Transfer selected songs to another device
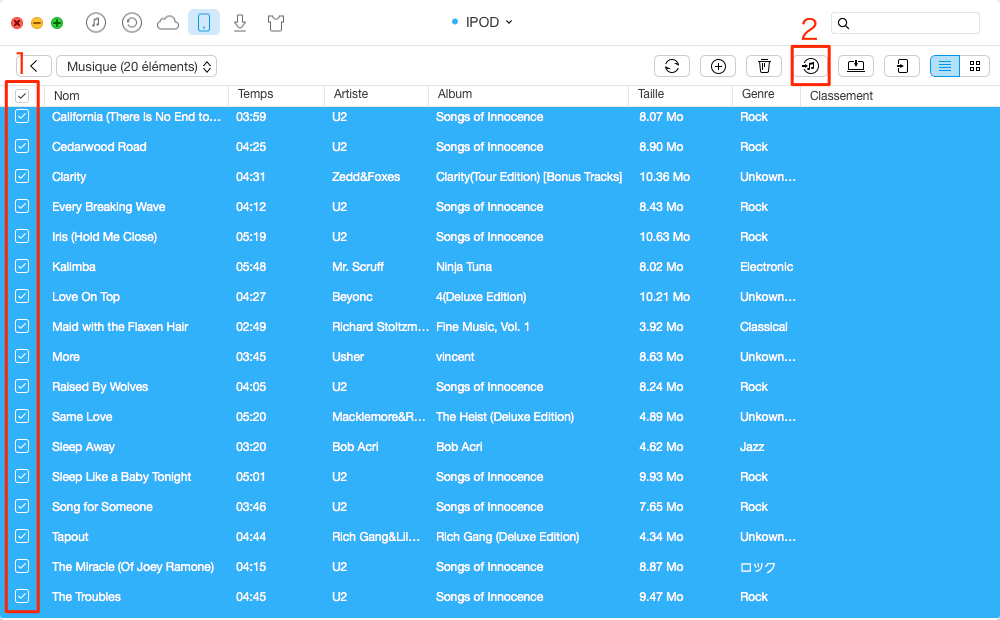The height and width of the screenshot is (620, 1000). point(902,66)
